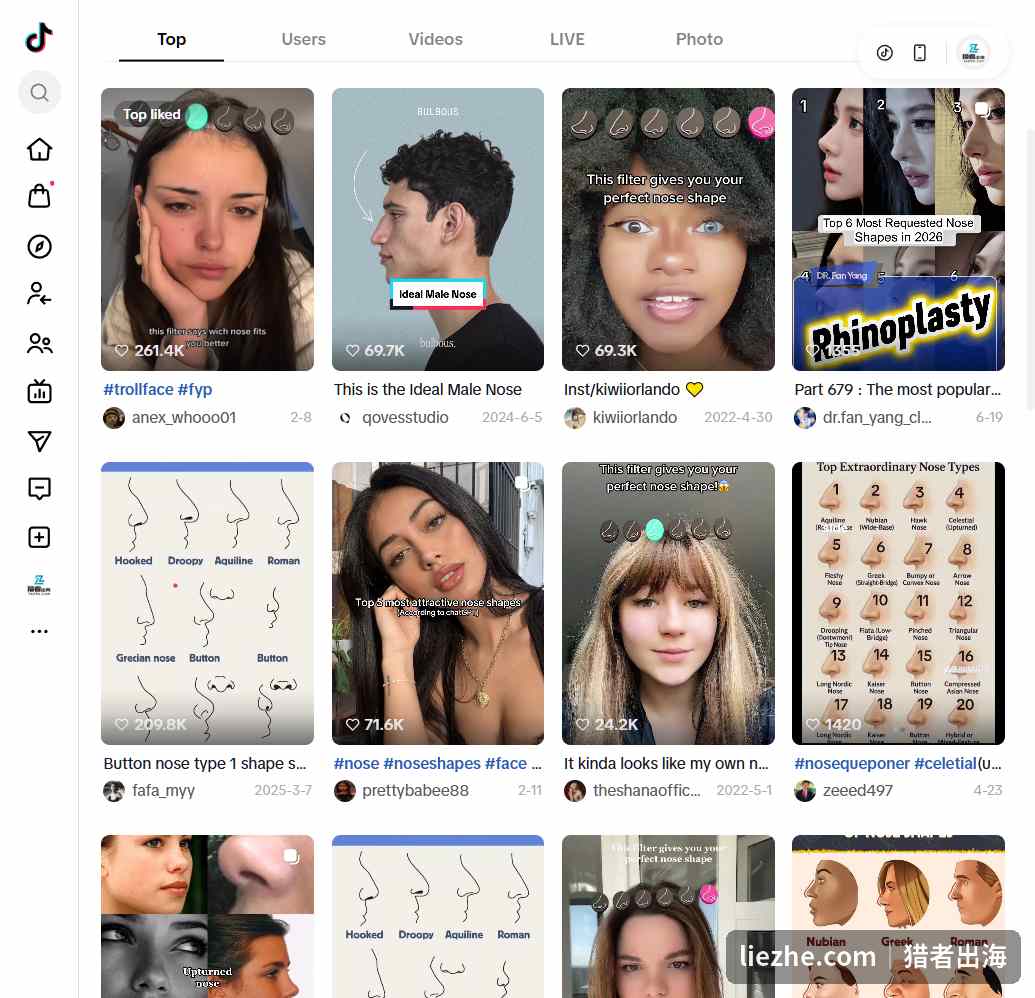1035x998 pixels.
Task: Click zeeed497's avatar picture
Action: [x=805, y=791]
